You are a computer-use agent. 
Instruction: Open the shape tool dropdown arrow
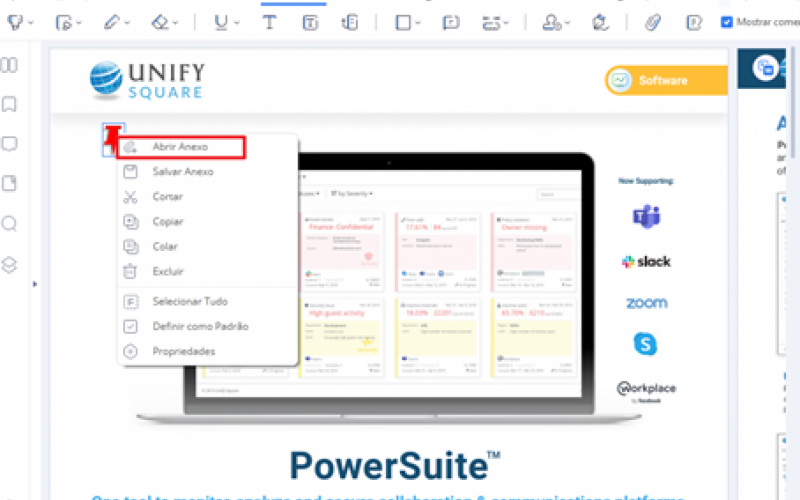coord(418,22)
